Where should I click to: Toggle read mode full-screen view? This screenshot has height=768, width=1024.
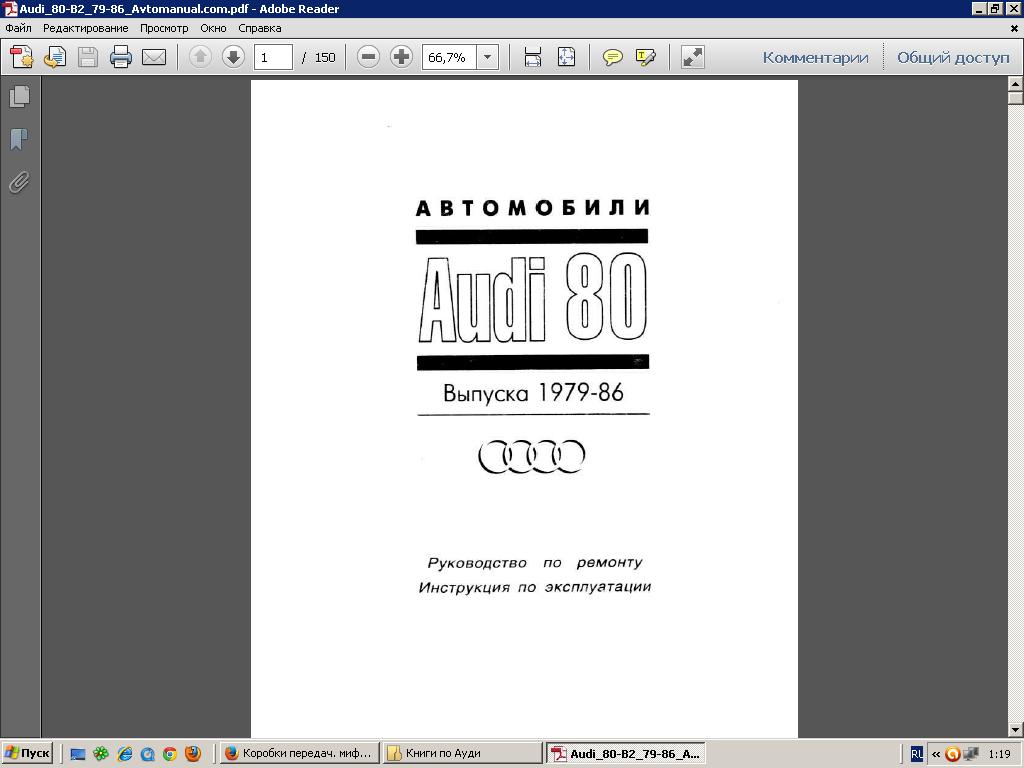pos(692,57)
